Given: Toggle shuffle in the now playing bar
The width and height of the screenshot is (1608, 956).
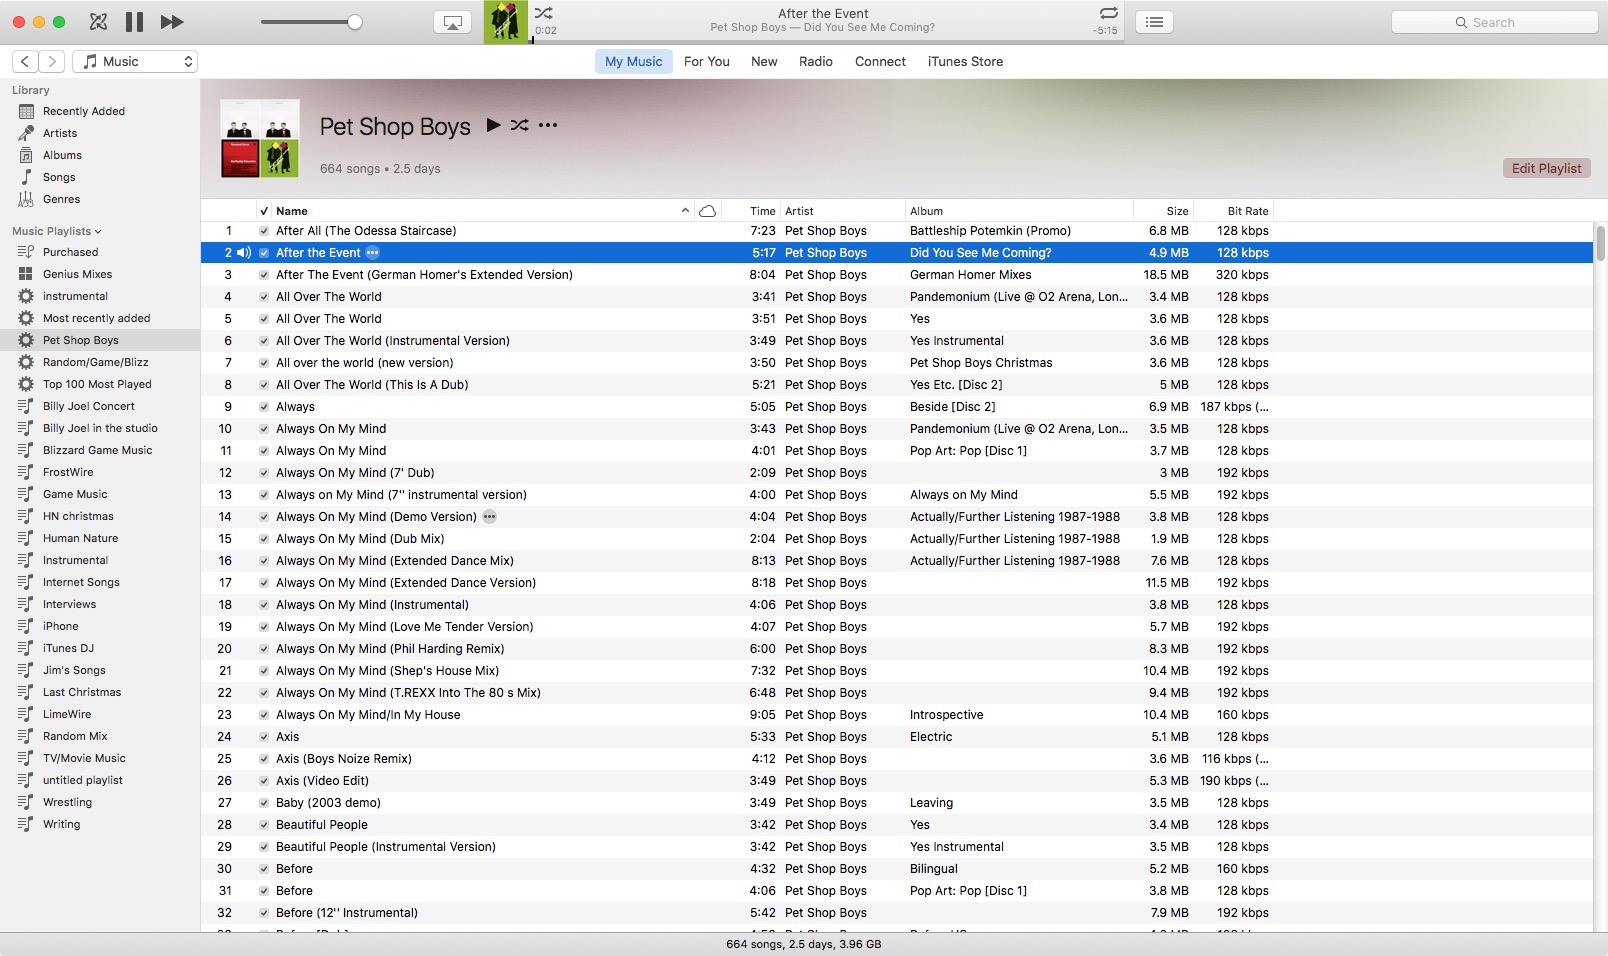Looking at the screenshot, I should click(543, 13).
